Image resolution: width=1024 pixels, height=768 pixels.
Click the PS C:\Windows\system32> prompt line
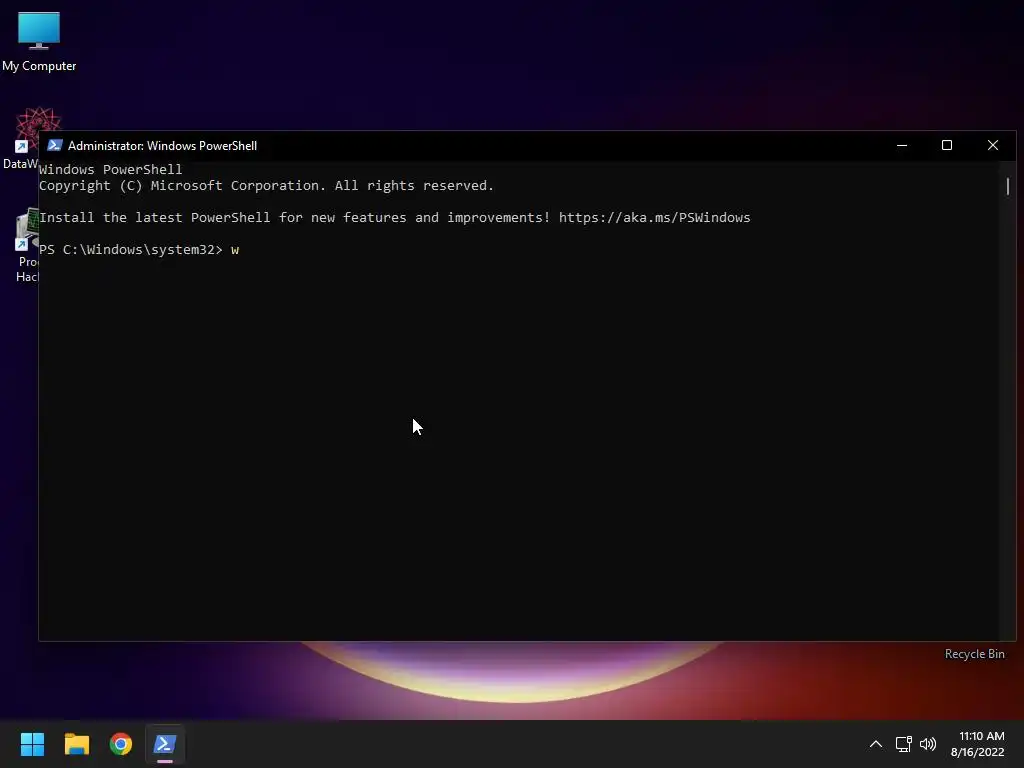coord(131,249)
